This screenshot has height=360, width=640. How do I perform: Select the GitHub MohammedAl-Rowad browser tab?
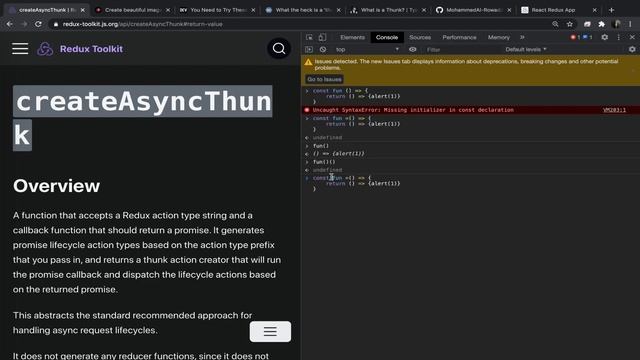point(473,10)
